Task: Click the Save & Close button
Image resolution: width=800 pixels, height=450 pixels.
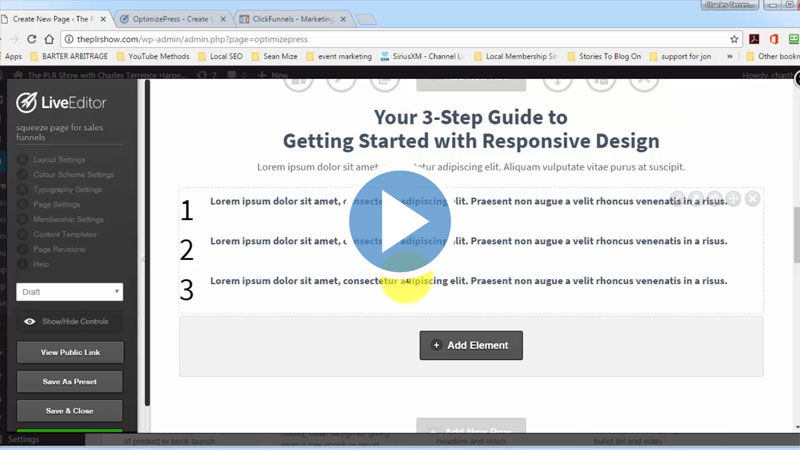Action: click(x=70, y=410)
